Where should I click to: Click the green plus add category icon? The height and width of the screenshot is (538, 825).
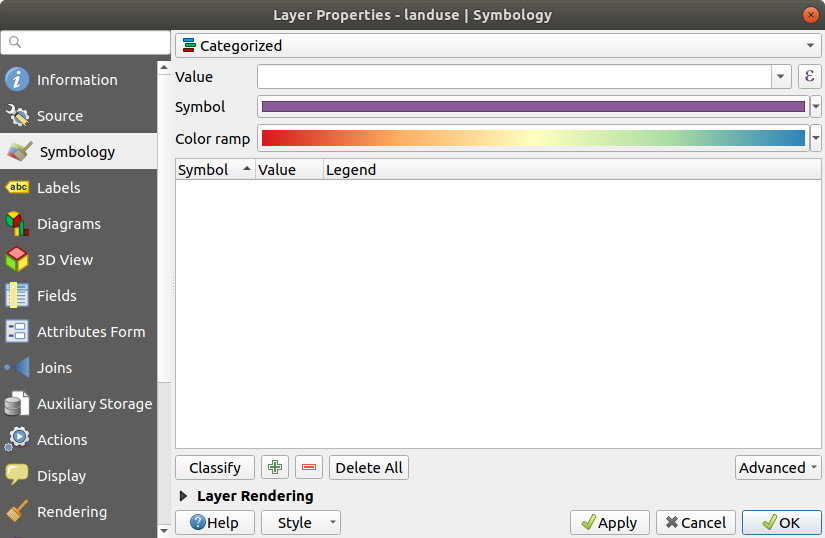point(274,467)
